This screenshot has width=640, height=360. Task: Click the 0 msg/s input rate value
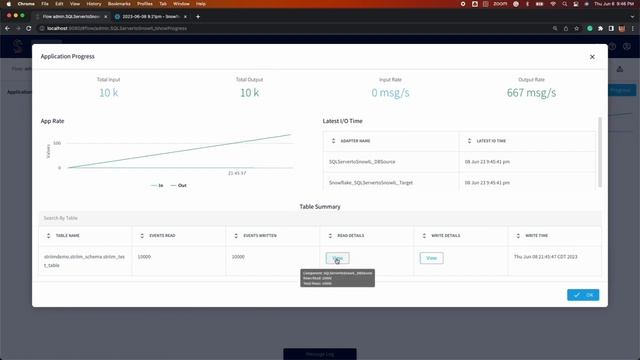click(390, 93)
